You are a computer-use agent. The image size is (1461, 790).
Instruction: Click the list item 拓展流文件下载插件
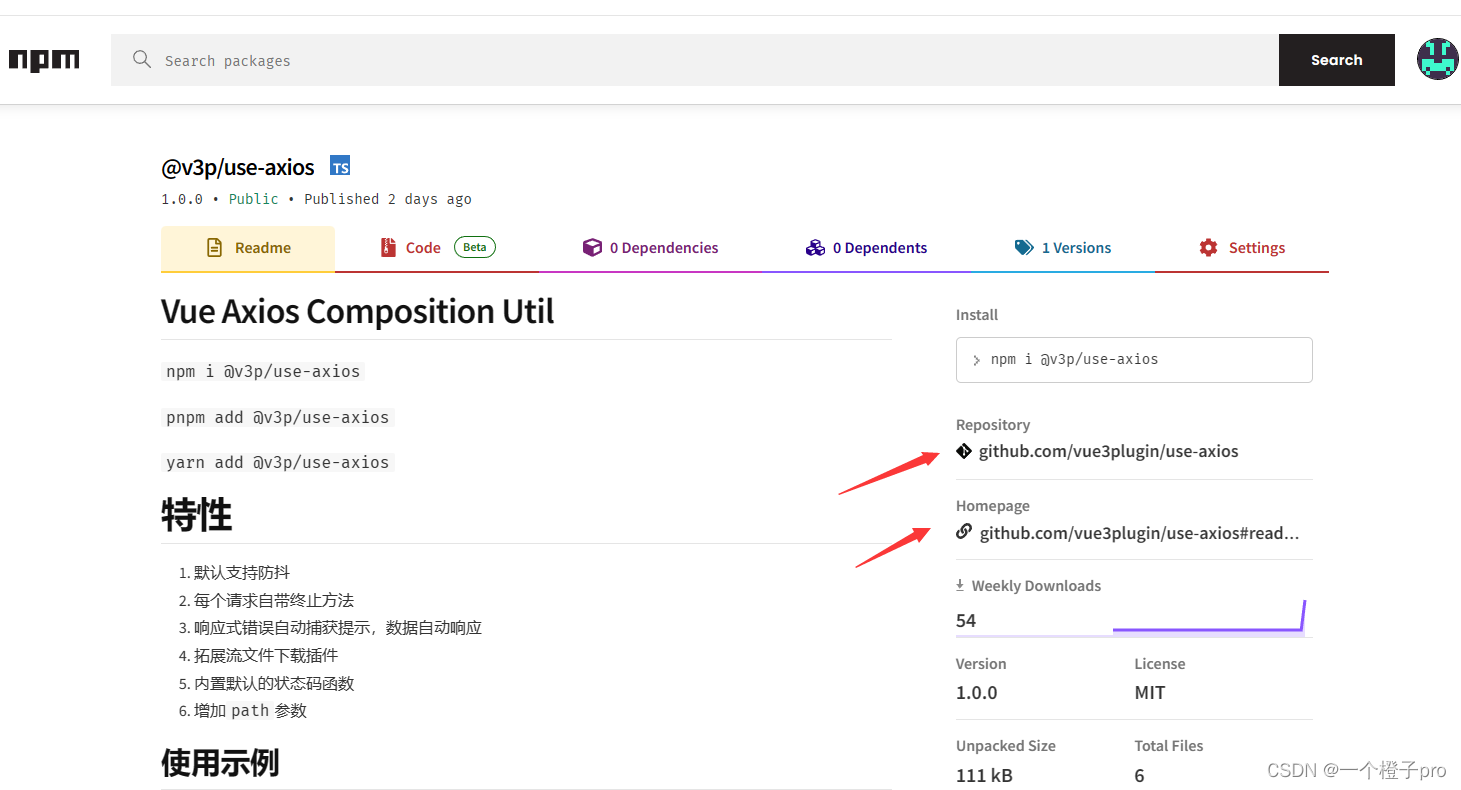pyautogui.click(x=266, y=656)
